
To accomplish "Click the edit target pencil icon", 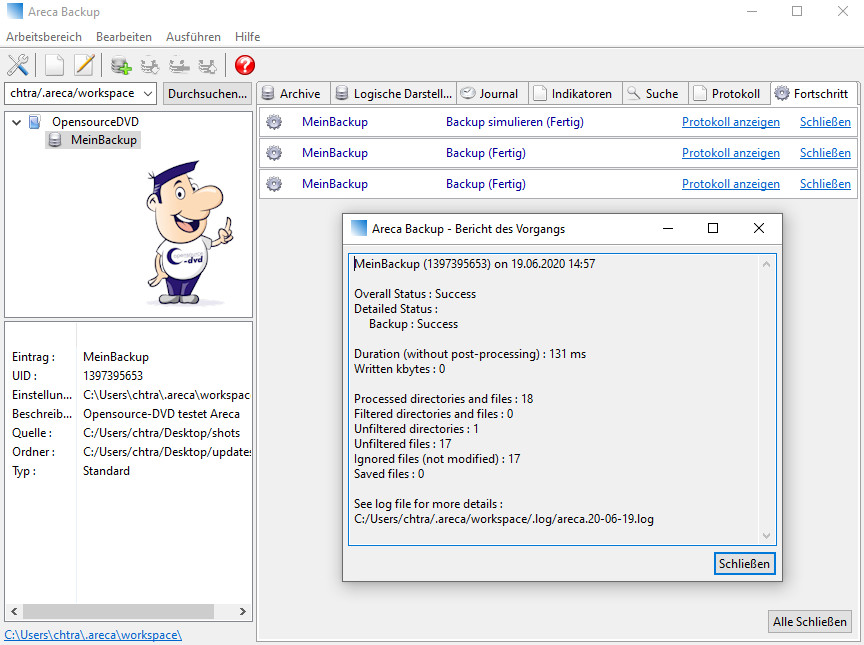I will [x=84, y=66].
